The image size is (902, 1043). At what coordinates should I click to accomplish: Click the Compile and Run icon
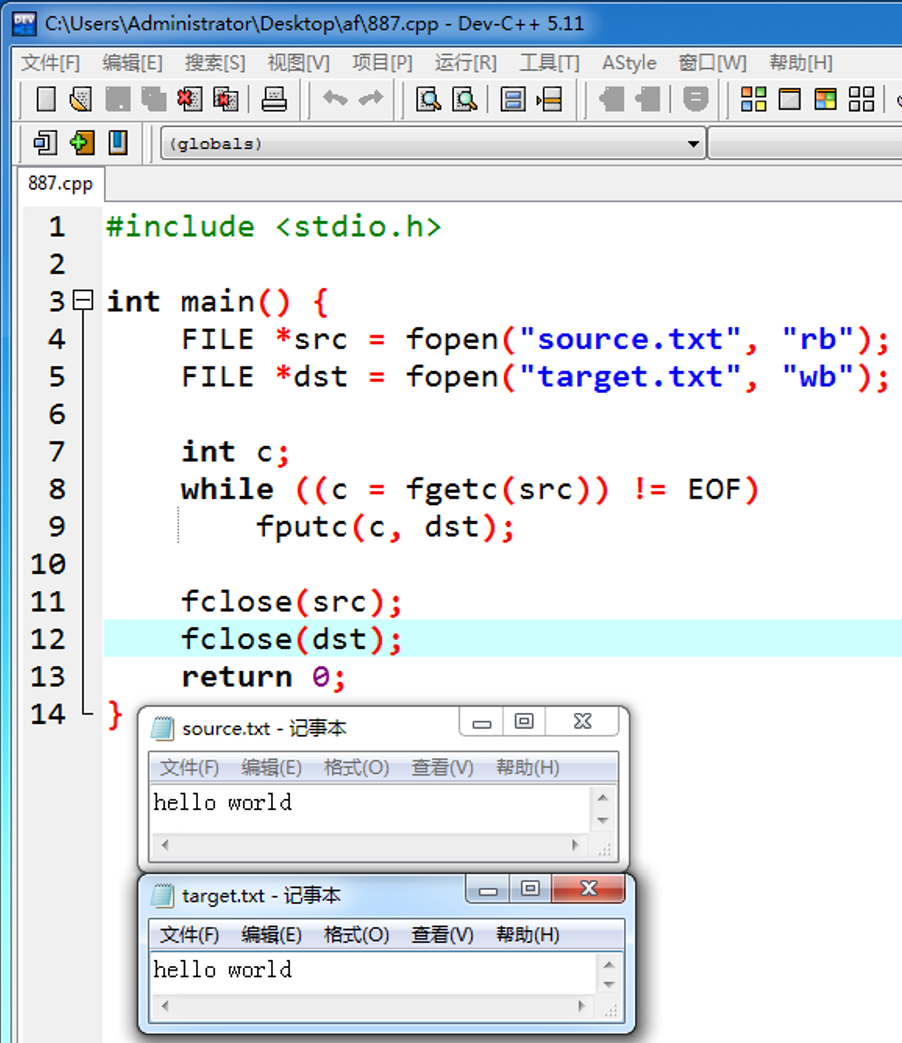coord(826,100)
